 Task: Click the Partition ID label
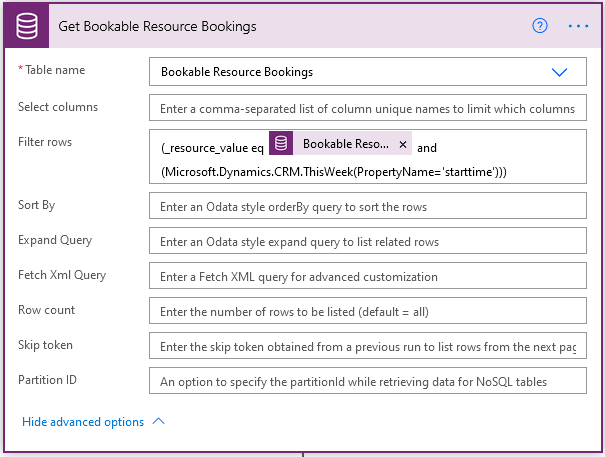(x=47, y=380)
